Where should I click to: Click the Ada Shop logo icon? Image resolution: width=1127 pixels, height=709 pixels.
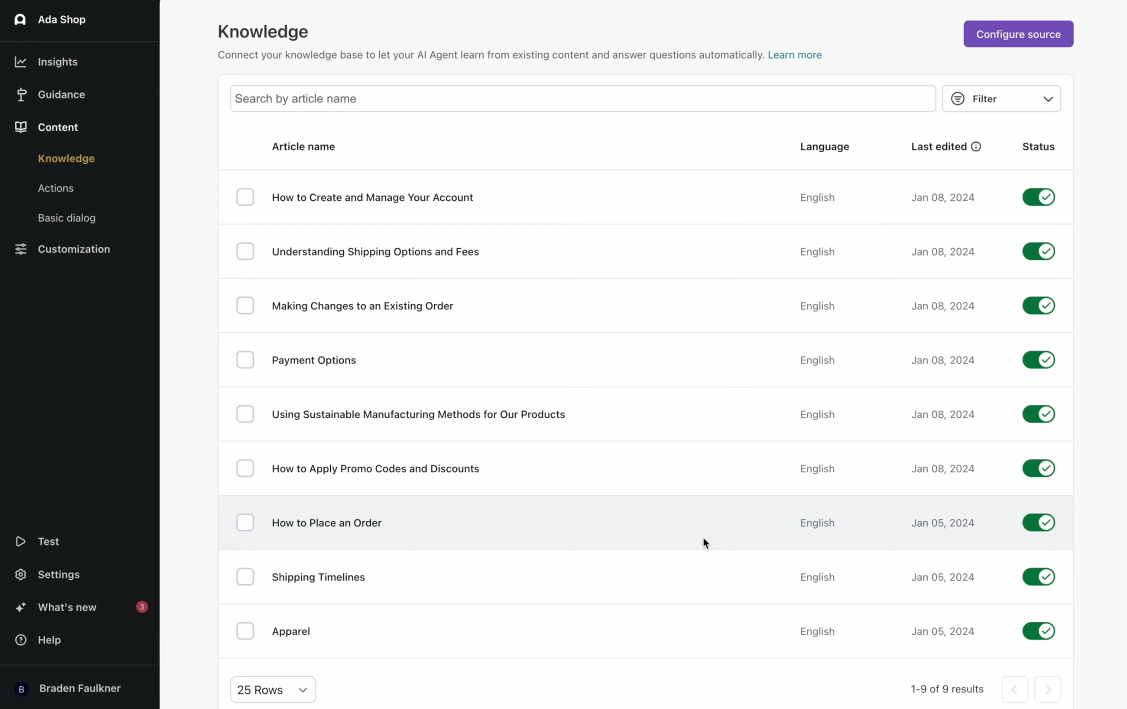pyautogui.click(x=20, y=19)
